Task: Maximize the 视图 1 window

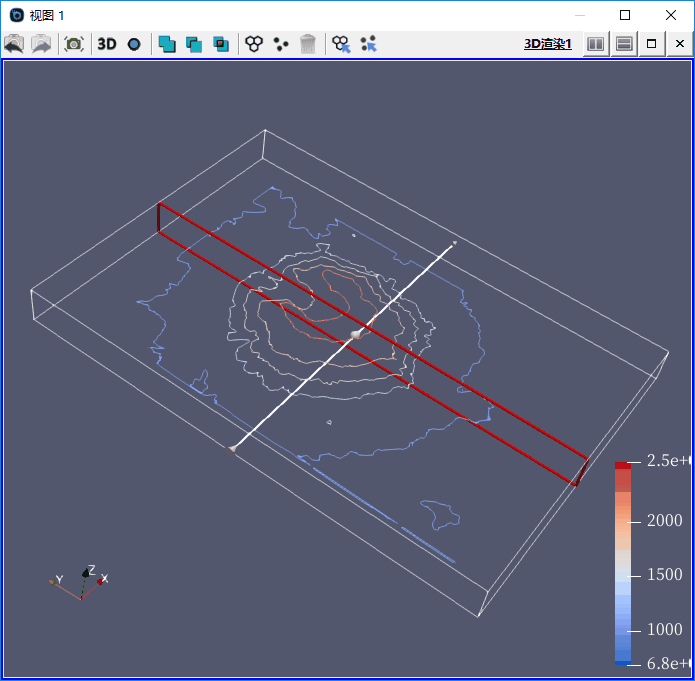Action: [x=625, y=15]
